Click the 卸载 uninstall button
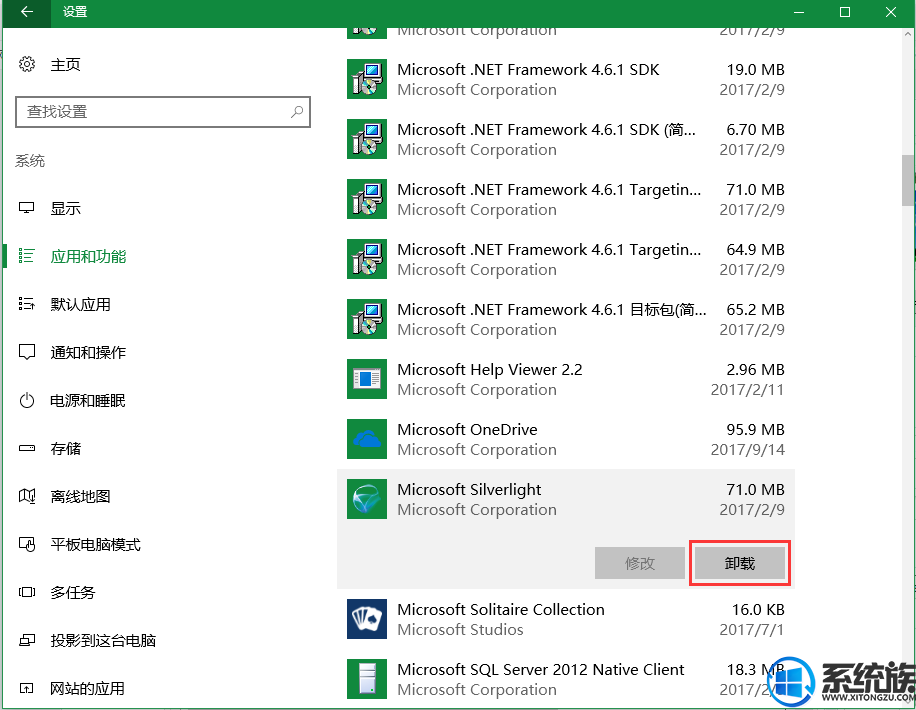This screenshot has height=710, width=916. point(740,563)
